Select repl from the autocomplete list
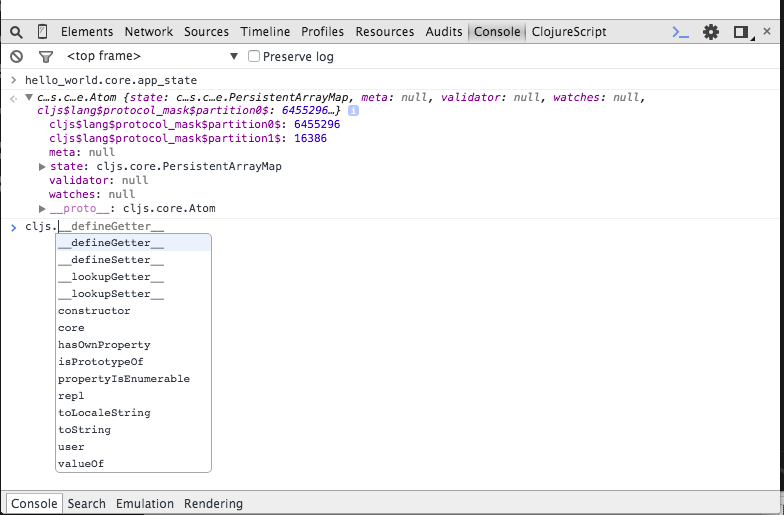The height and width of the screenshot is (515, 784). [134, 396]
